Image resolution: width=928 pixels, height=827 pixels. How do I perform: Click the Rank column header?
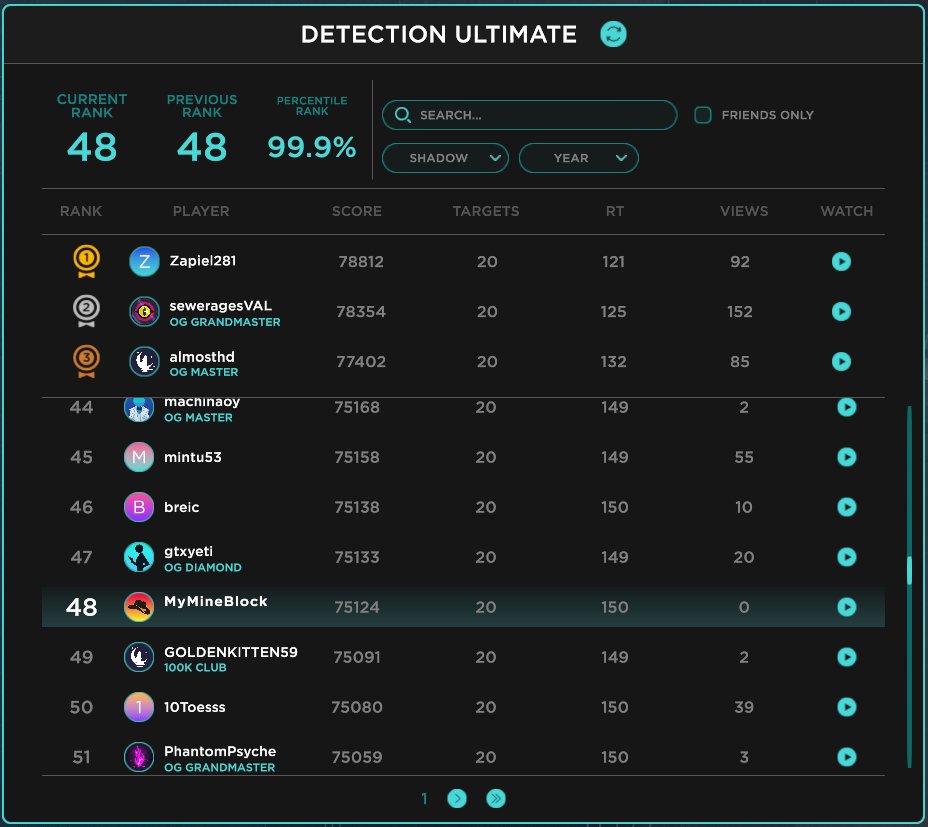click(x=81, y=211)
